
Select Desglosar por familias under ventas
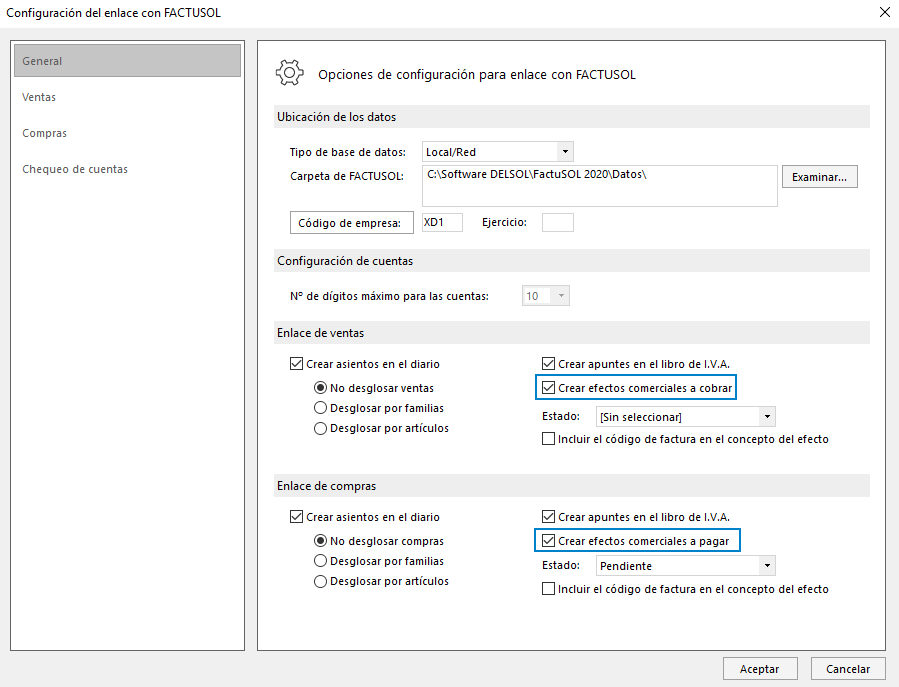tap(379, 408)
